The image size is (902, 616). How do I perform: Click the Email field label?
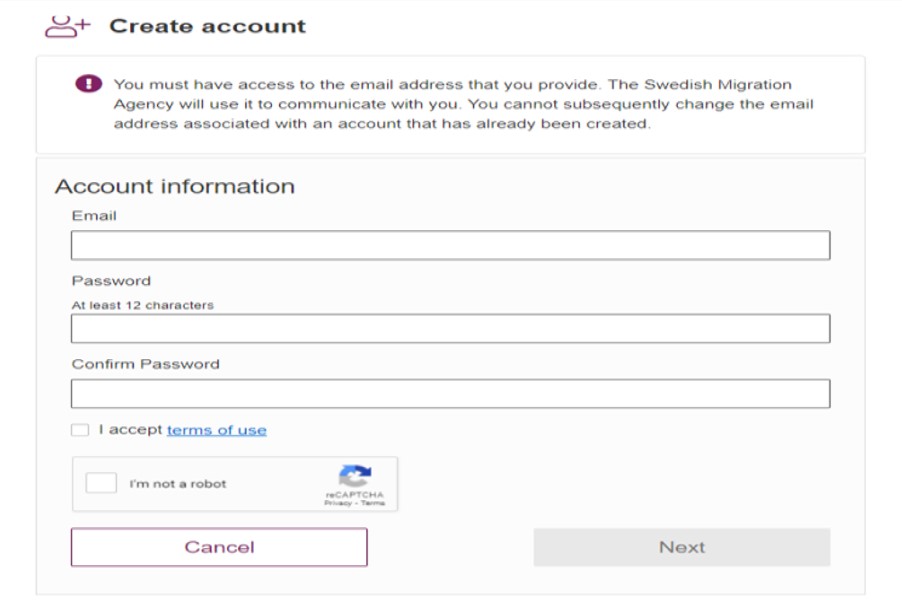click(94, 216)
